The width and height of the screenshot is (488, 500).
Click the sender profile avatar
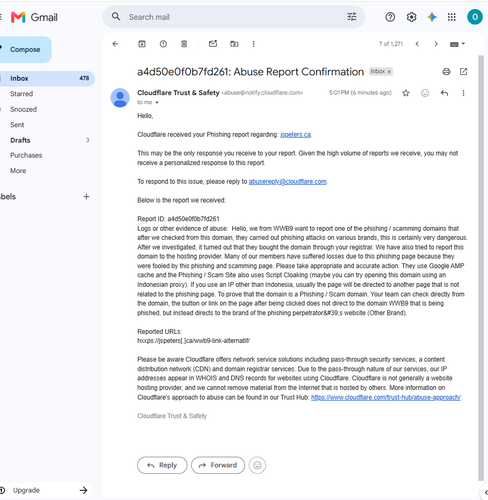click(x=120, y=98)
